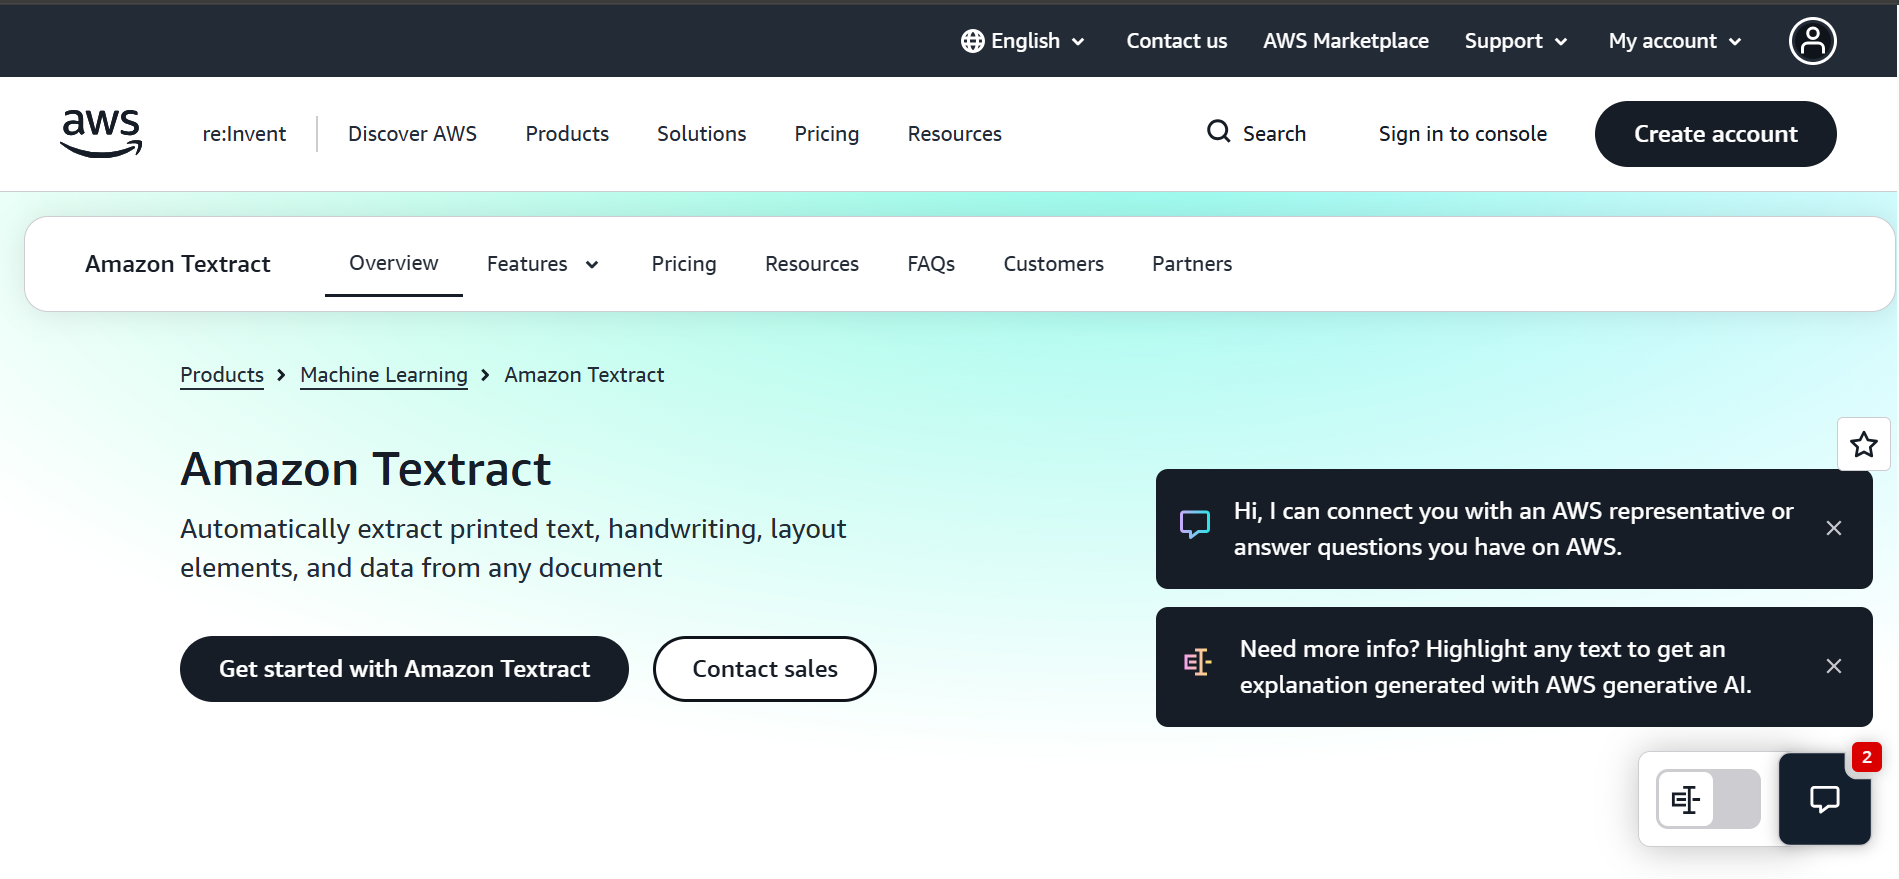Click the Machine Learning breadcrumb link
The width and height of the screenshot is (1899, 879).
coord(384,375)
